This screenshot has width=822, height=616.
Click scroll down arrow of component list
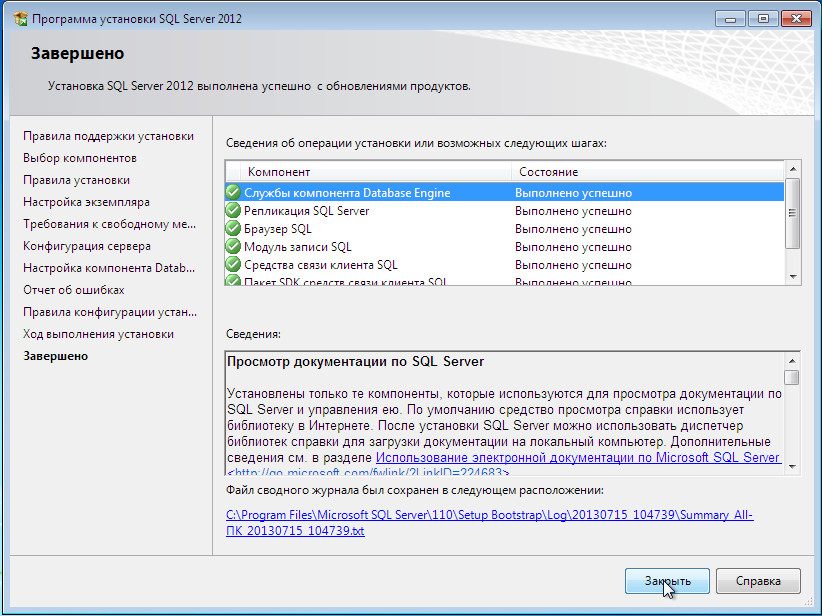tap(793, 276)
